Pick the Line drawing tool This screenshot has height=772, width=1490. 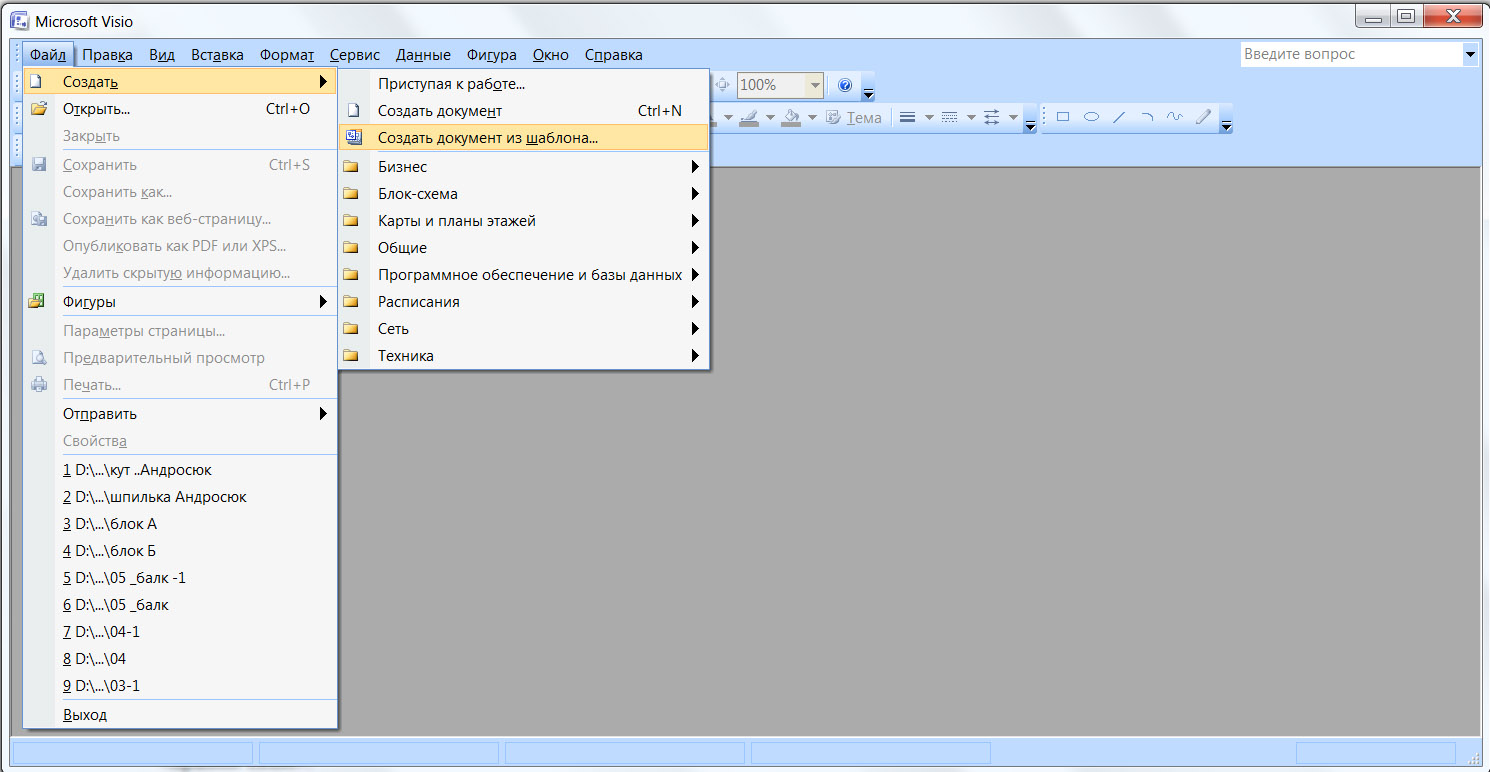(x=1119, y=117)
